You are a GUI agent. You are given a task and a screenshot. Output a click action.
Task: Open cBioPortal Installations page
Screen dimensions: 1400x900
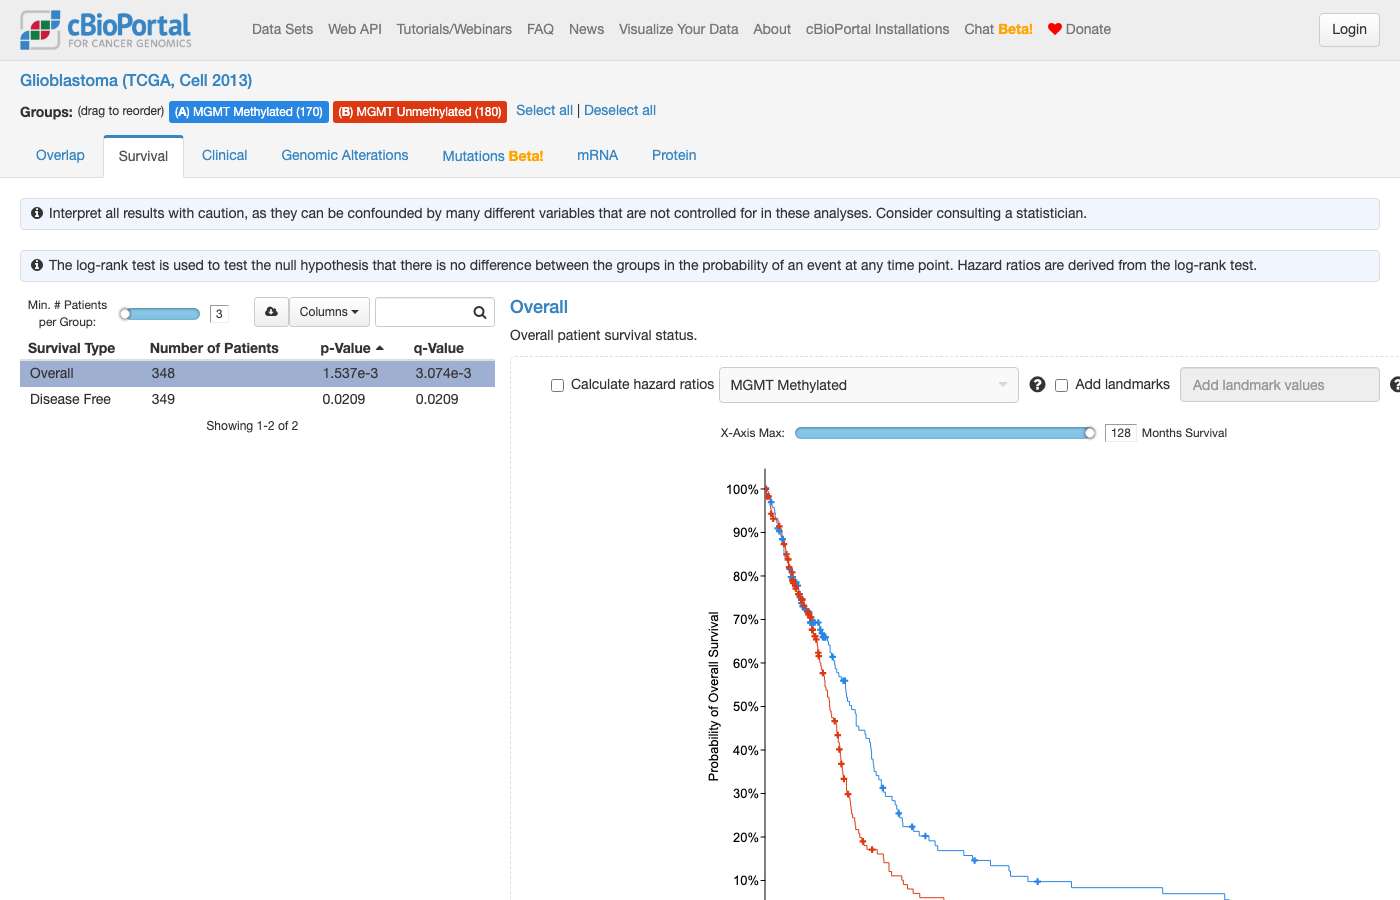[878, 29]
